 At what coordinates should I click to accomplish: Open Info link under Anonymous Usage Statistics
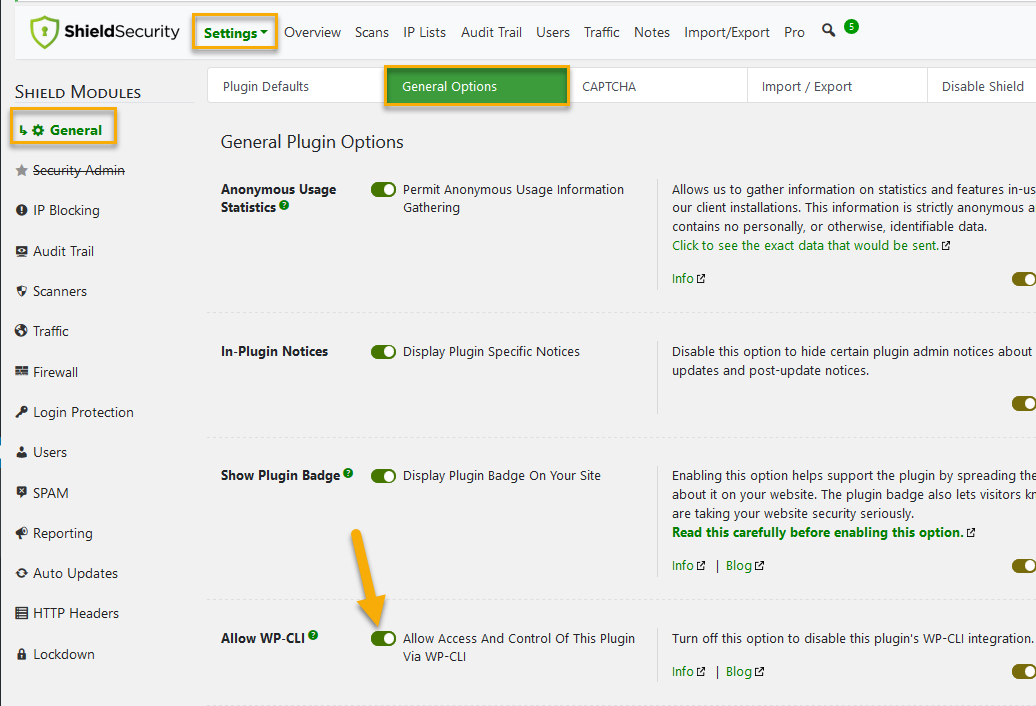pos(683,279)
